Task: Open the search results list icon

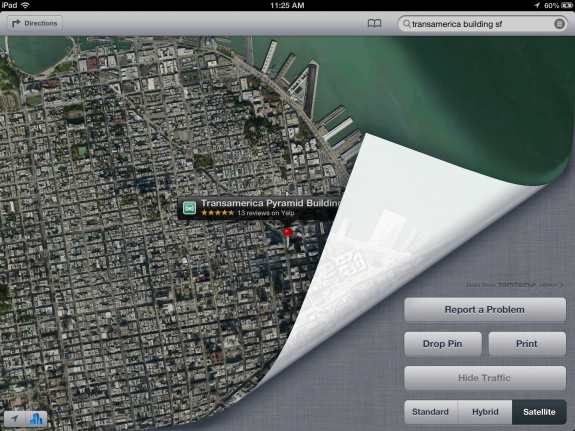Action: [559, 24]
